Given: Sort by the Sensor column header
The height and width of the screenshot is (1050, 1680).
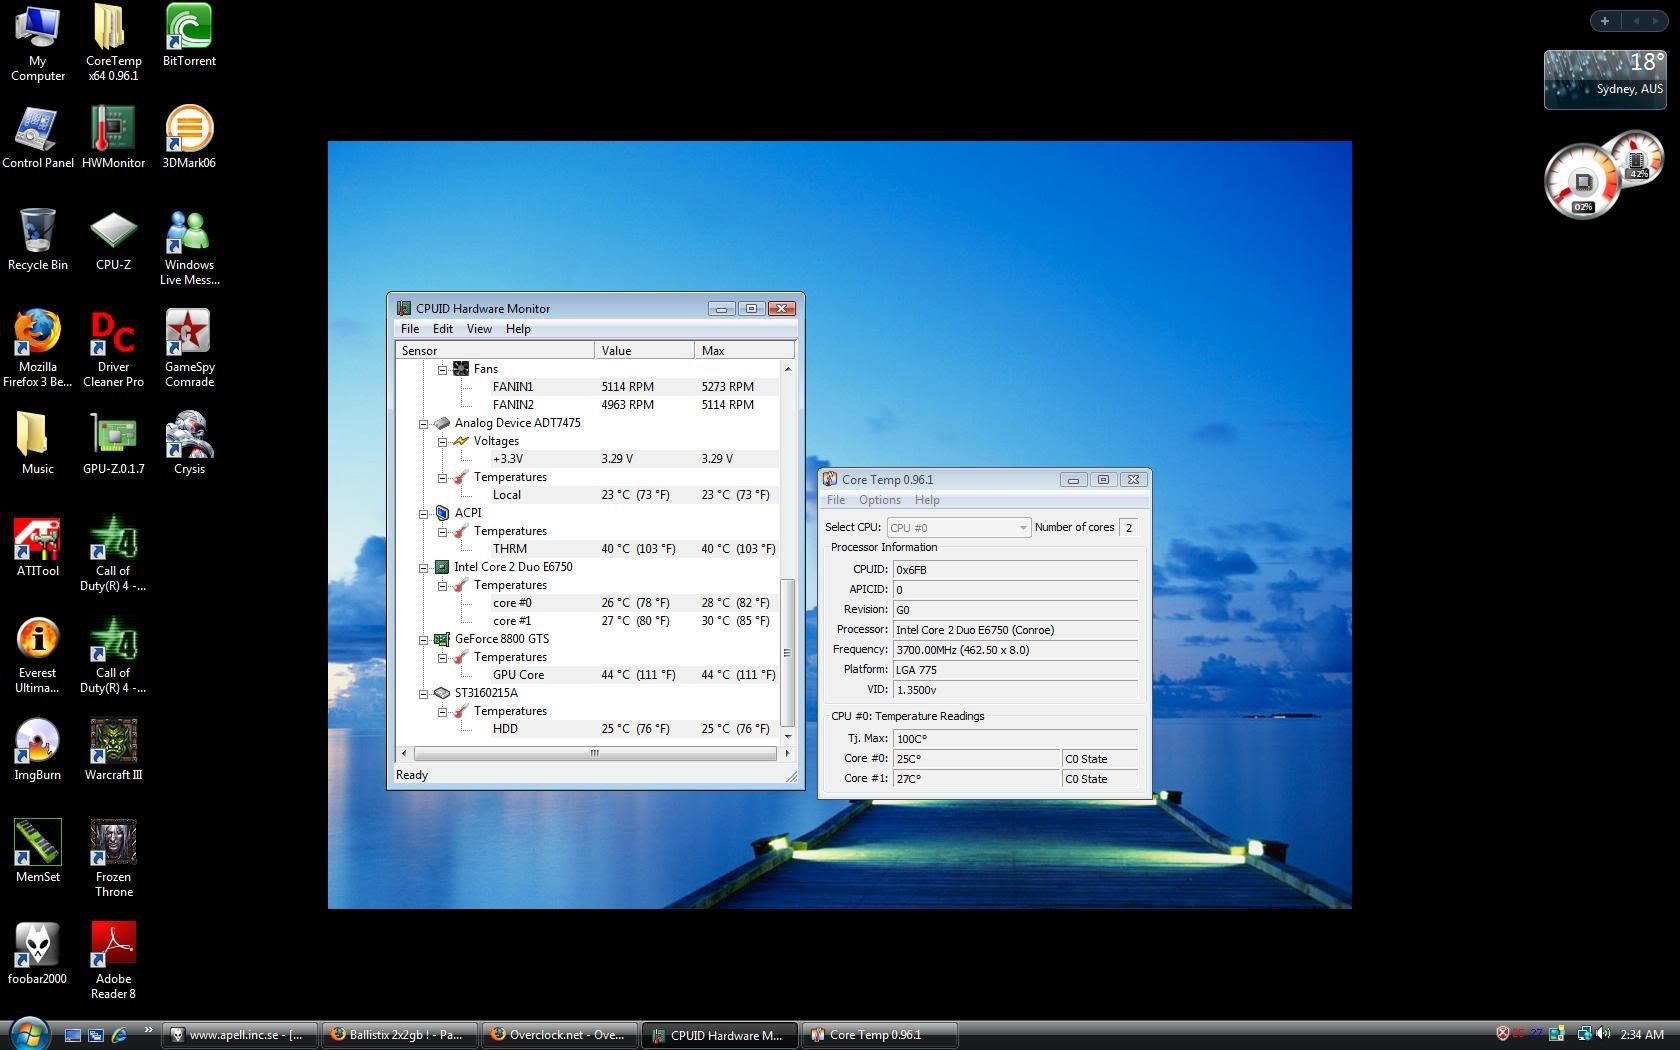Looking at the screenshot, I should point(420,350).
